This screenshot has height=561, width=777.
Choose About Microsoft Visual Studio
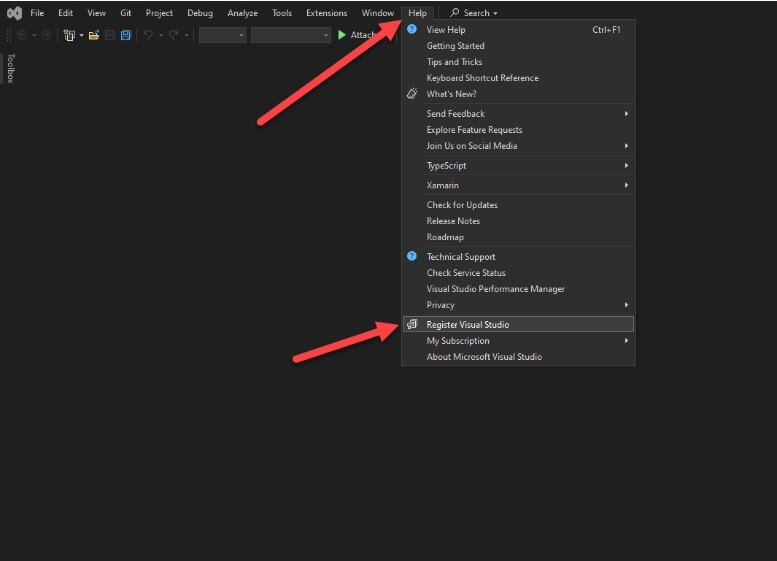pyautogui.click(x=484, y=357)
